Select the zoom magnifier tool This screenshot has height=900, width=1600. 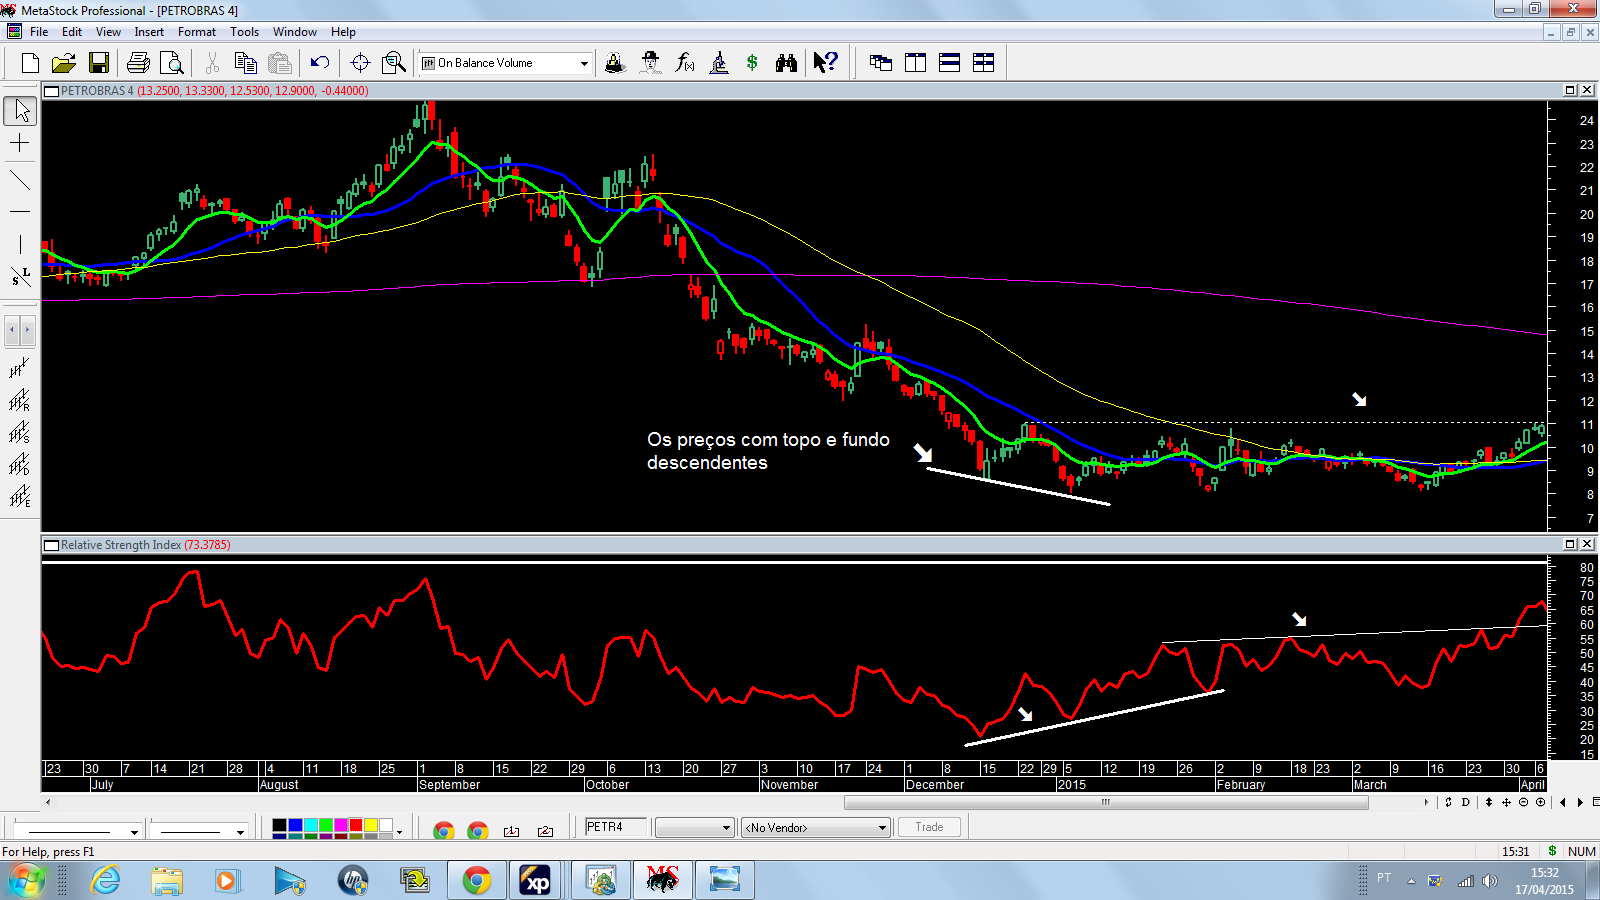point(394,63)
